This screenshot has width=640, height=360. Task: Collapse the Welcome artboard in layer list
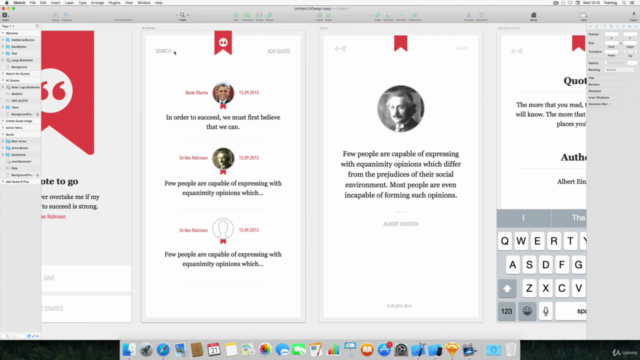3,33
